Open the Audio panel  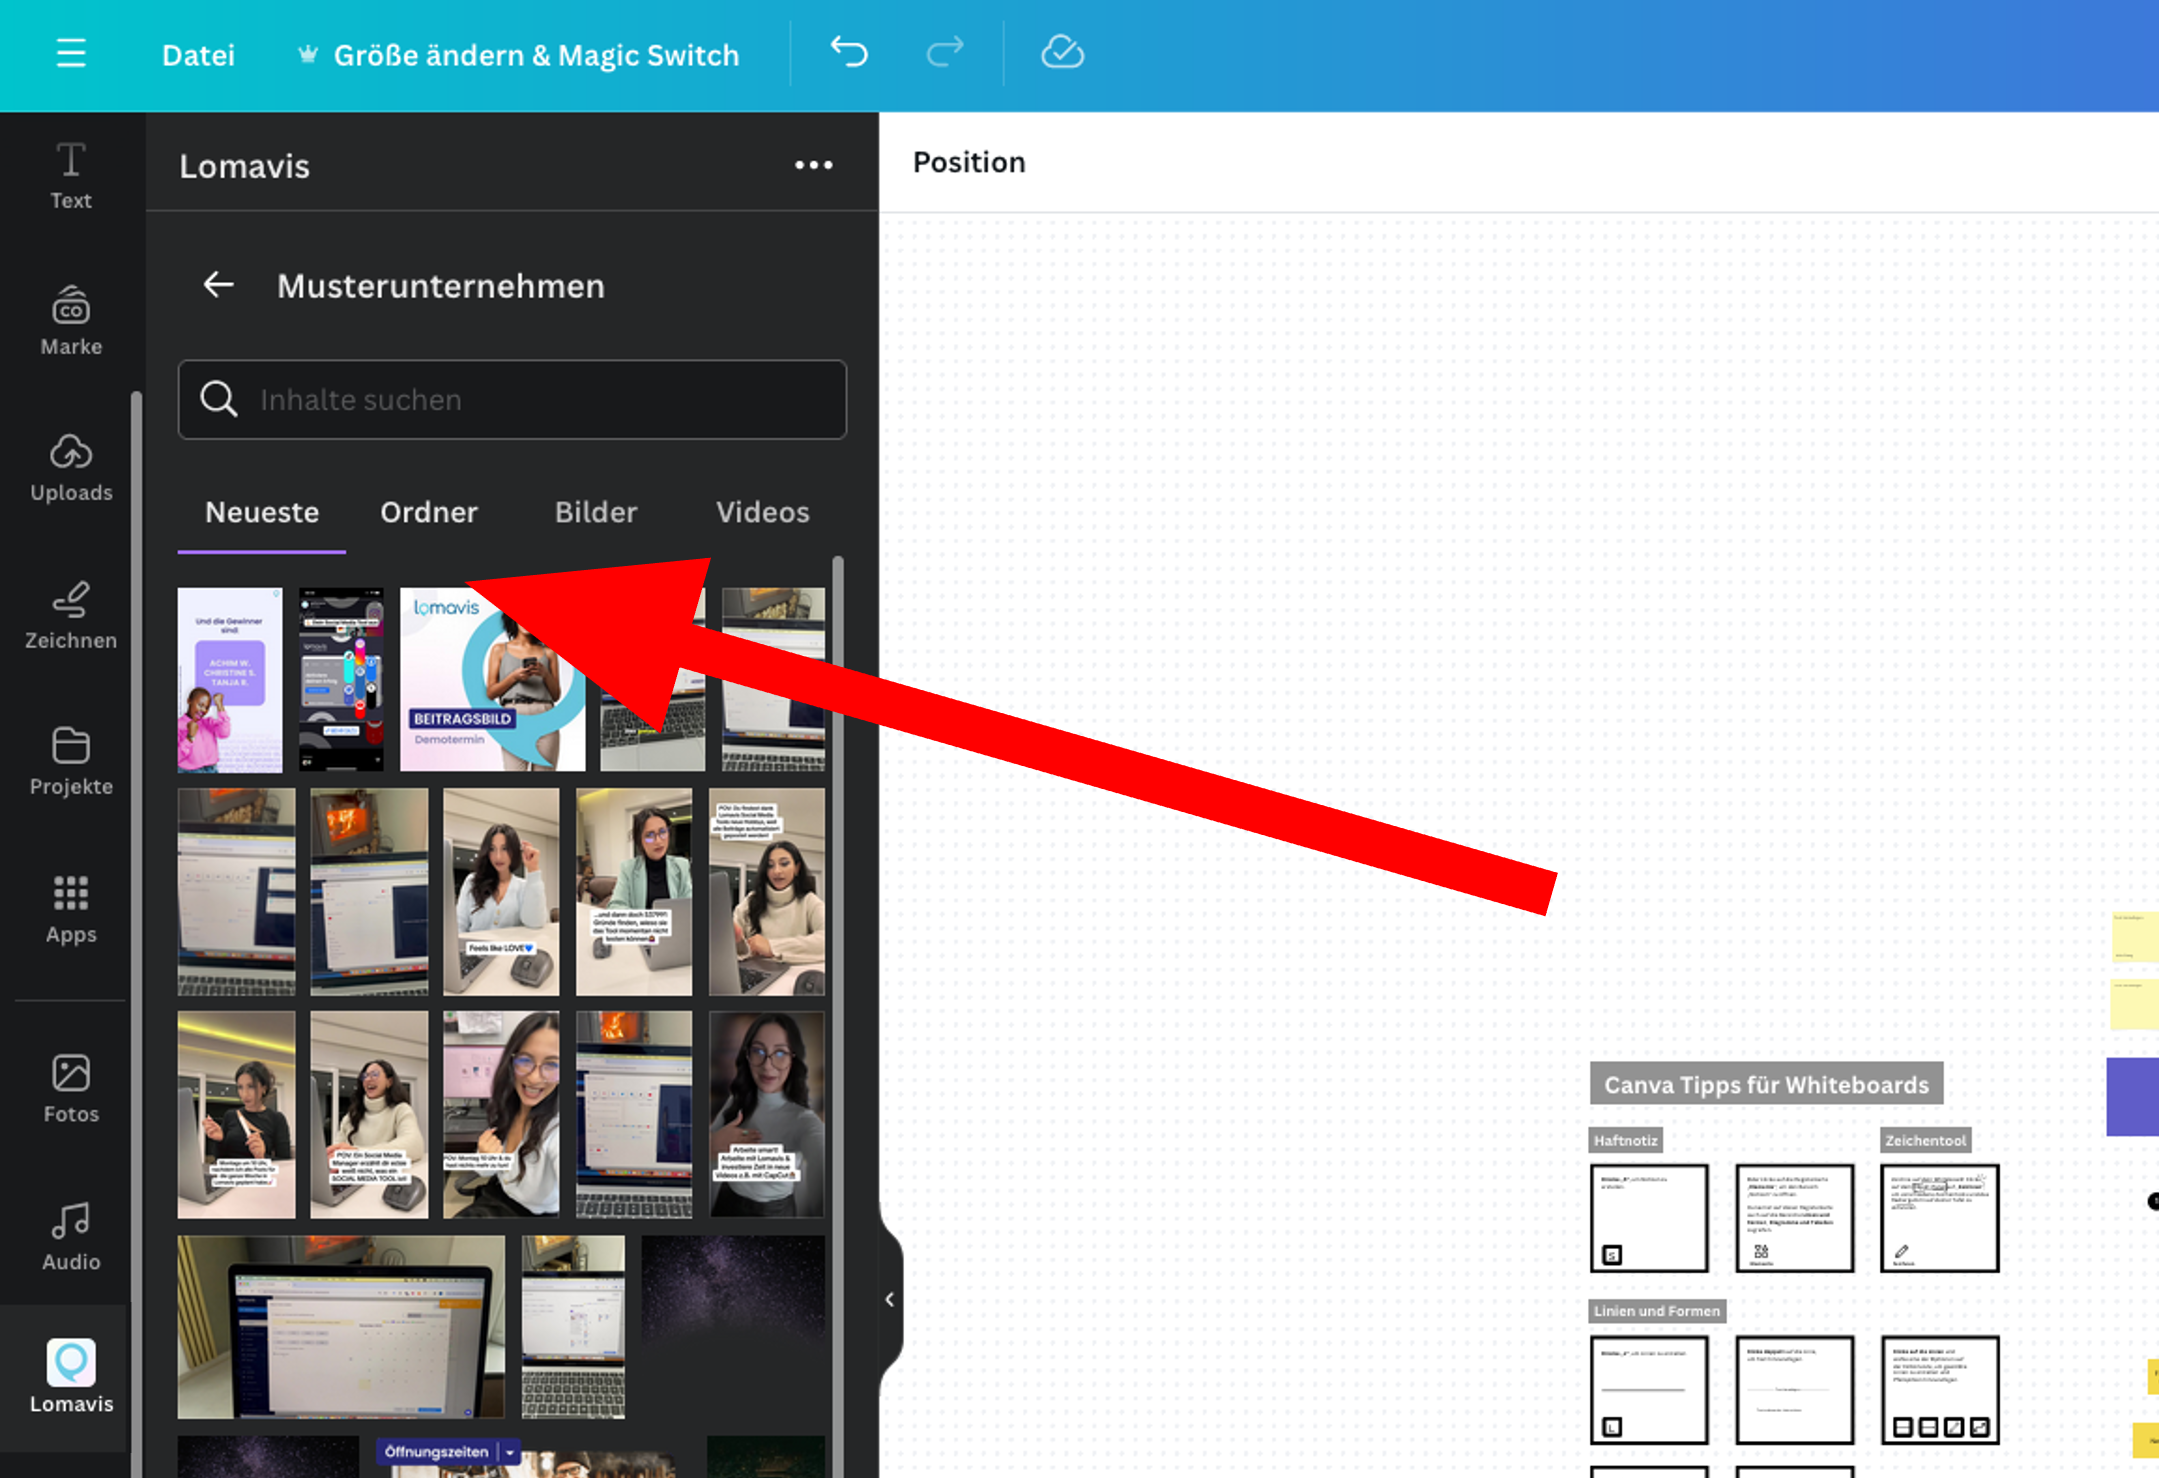[x=71, y=1236]
